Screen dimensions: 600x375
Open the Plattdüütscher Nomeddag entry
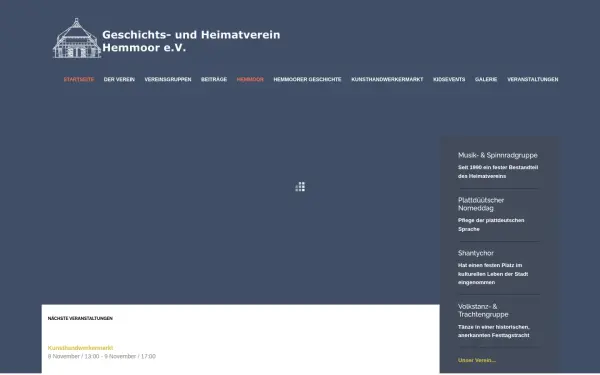tap(481, 204)
